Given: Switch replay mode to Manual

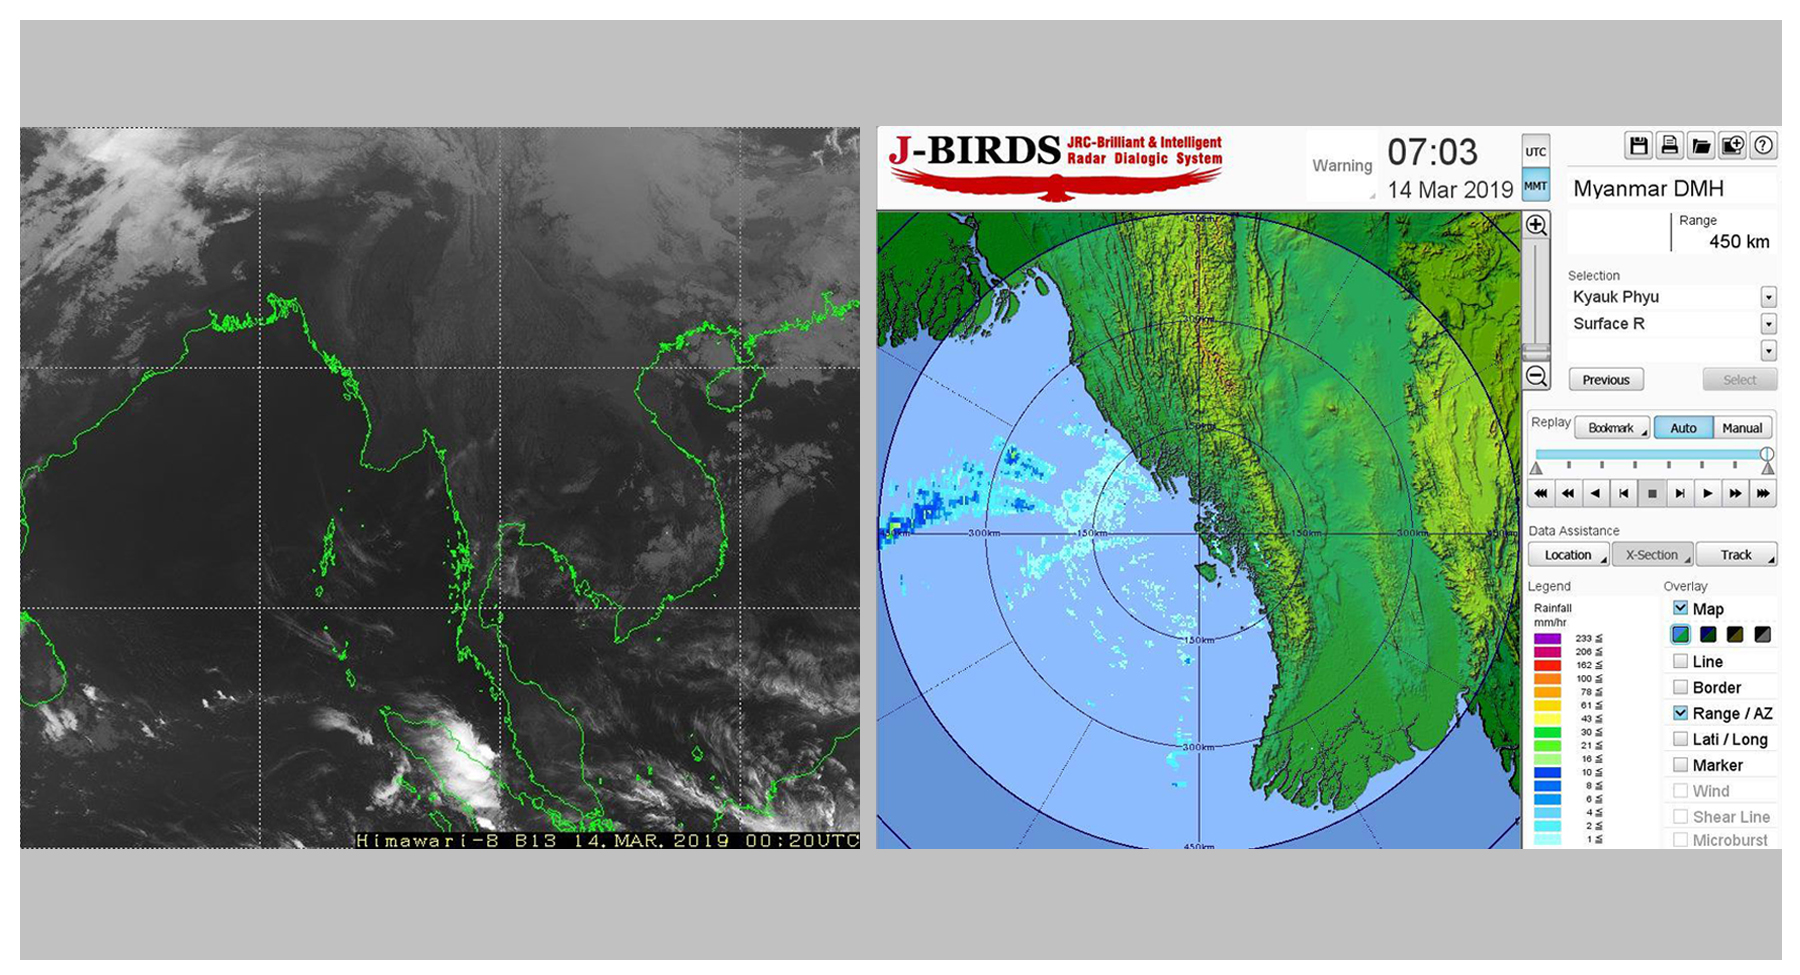Looking at the screenshot, I should pyautogui.click(x=1742, y=428).
